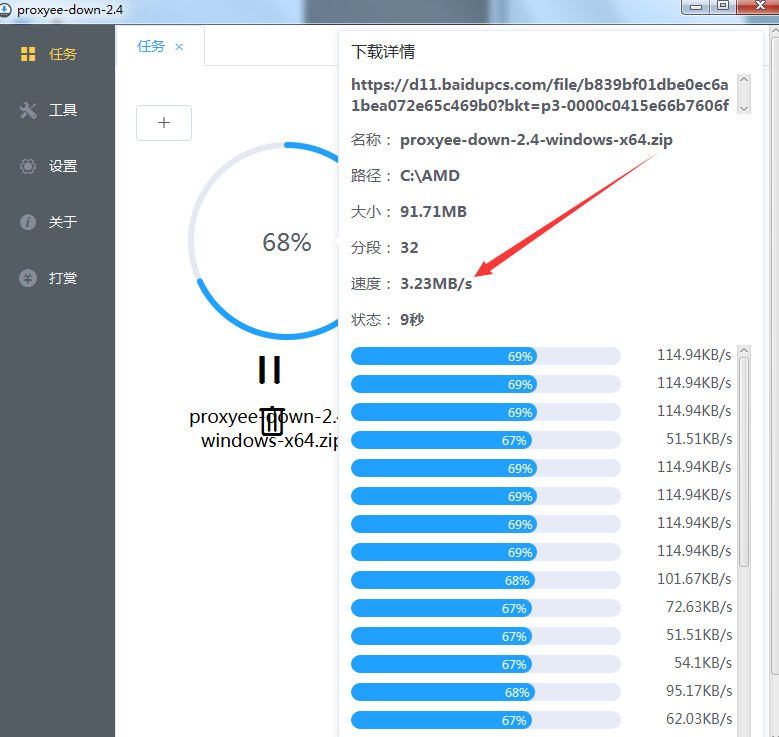Image resolution: width=779 pixels, height=737 pixels.
Task: Click the yen coin icon beside 打赏
Action: 28,278
